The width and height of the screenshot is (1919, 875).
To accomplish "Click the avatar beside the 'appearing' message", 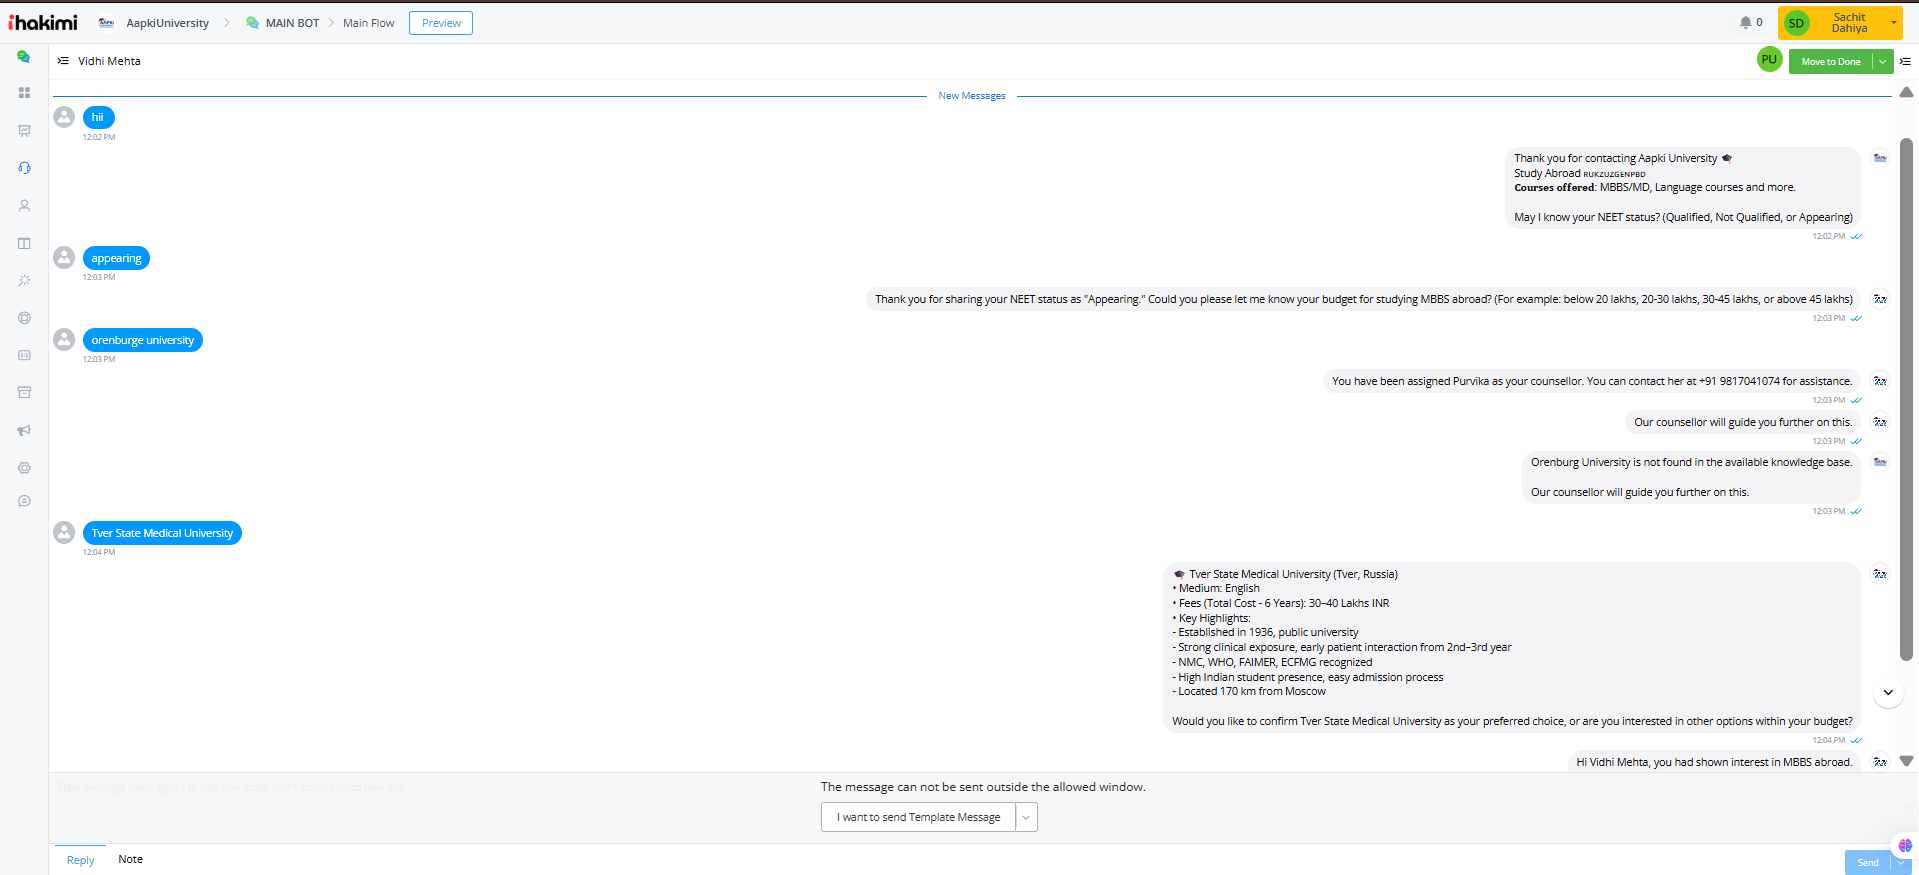I will (64, 258).
